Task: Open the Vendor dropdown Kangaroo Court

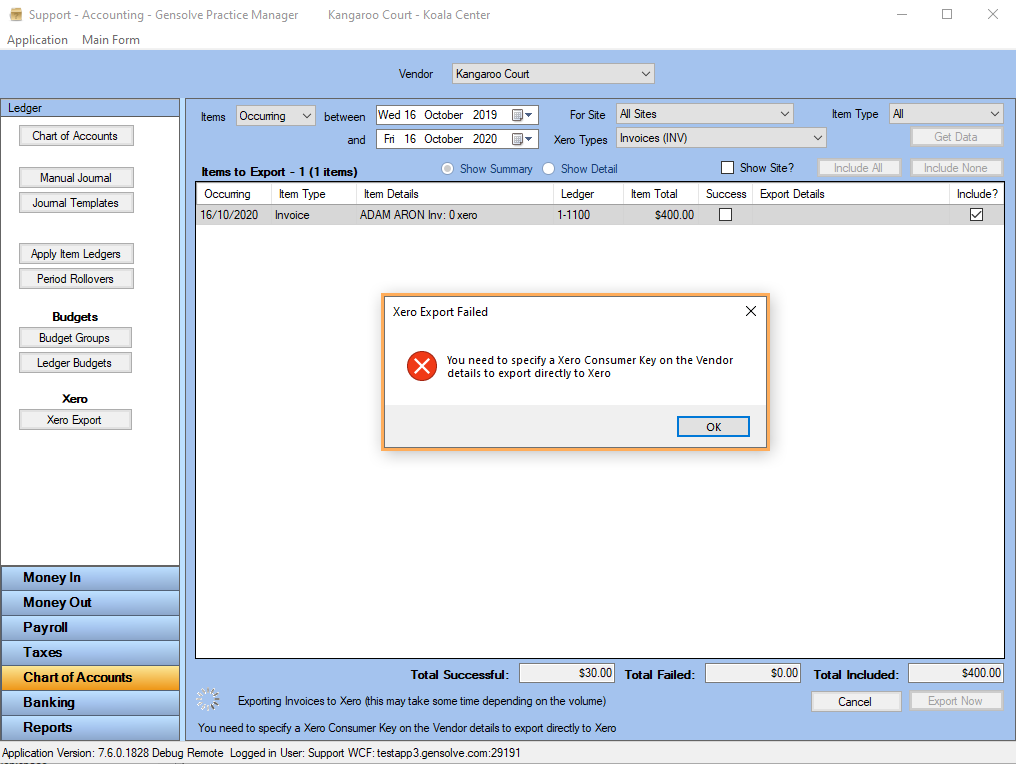Action: click(553, 74)
